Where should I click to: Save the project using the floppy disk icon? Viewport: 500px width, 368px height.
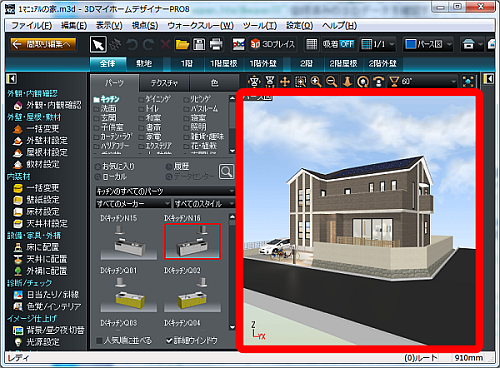point(199,44)
